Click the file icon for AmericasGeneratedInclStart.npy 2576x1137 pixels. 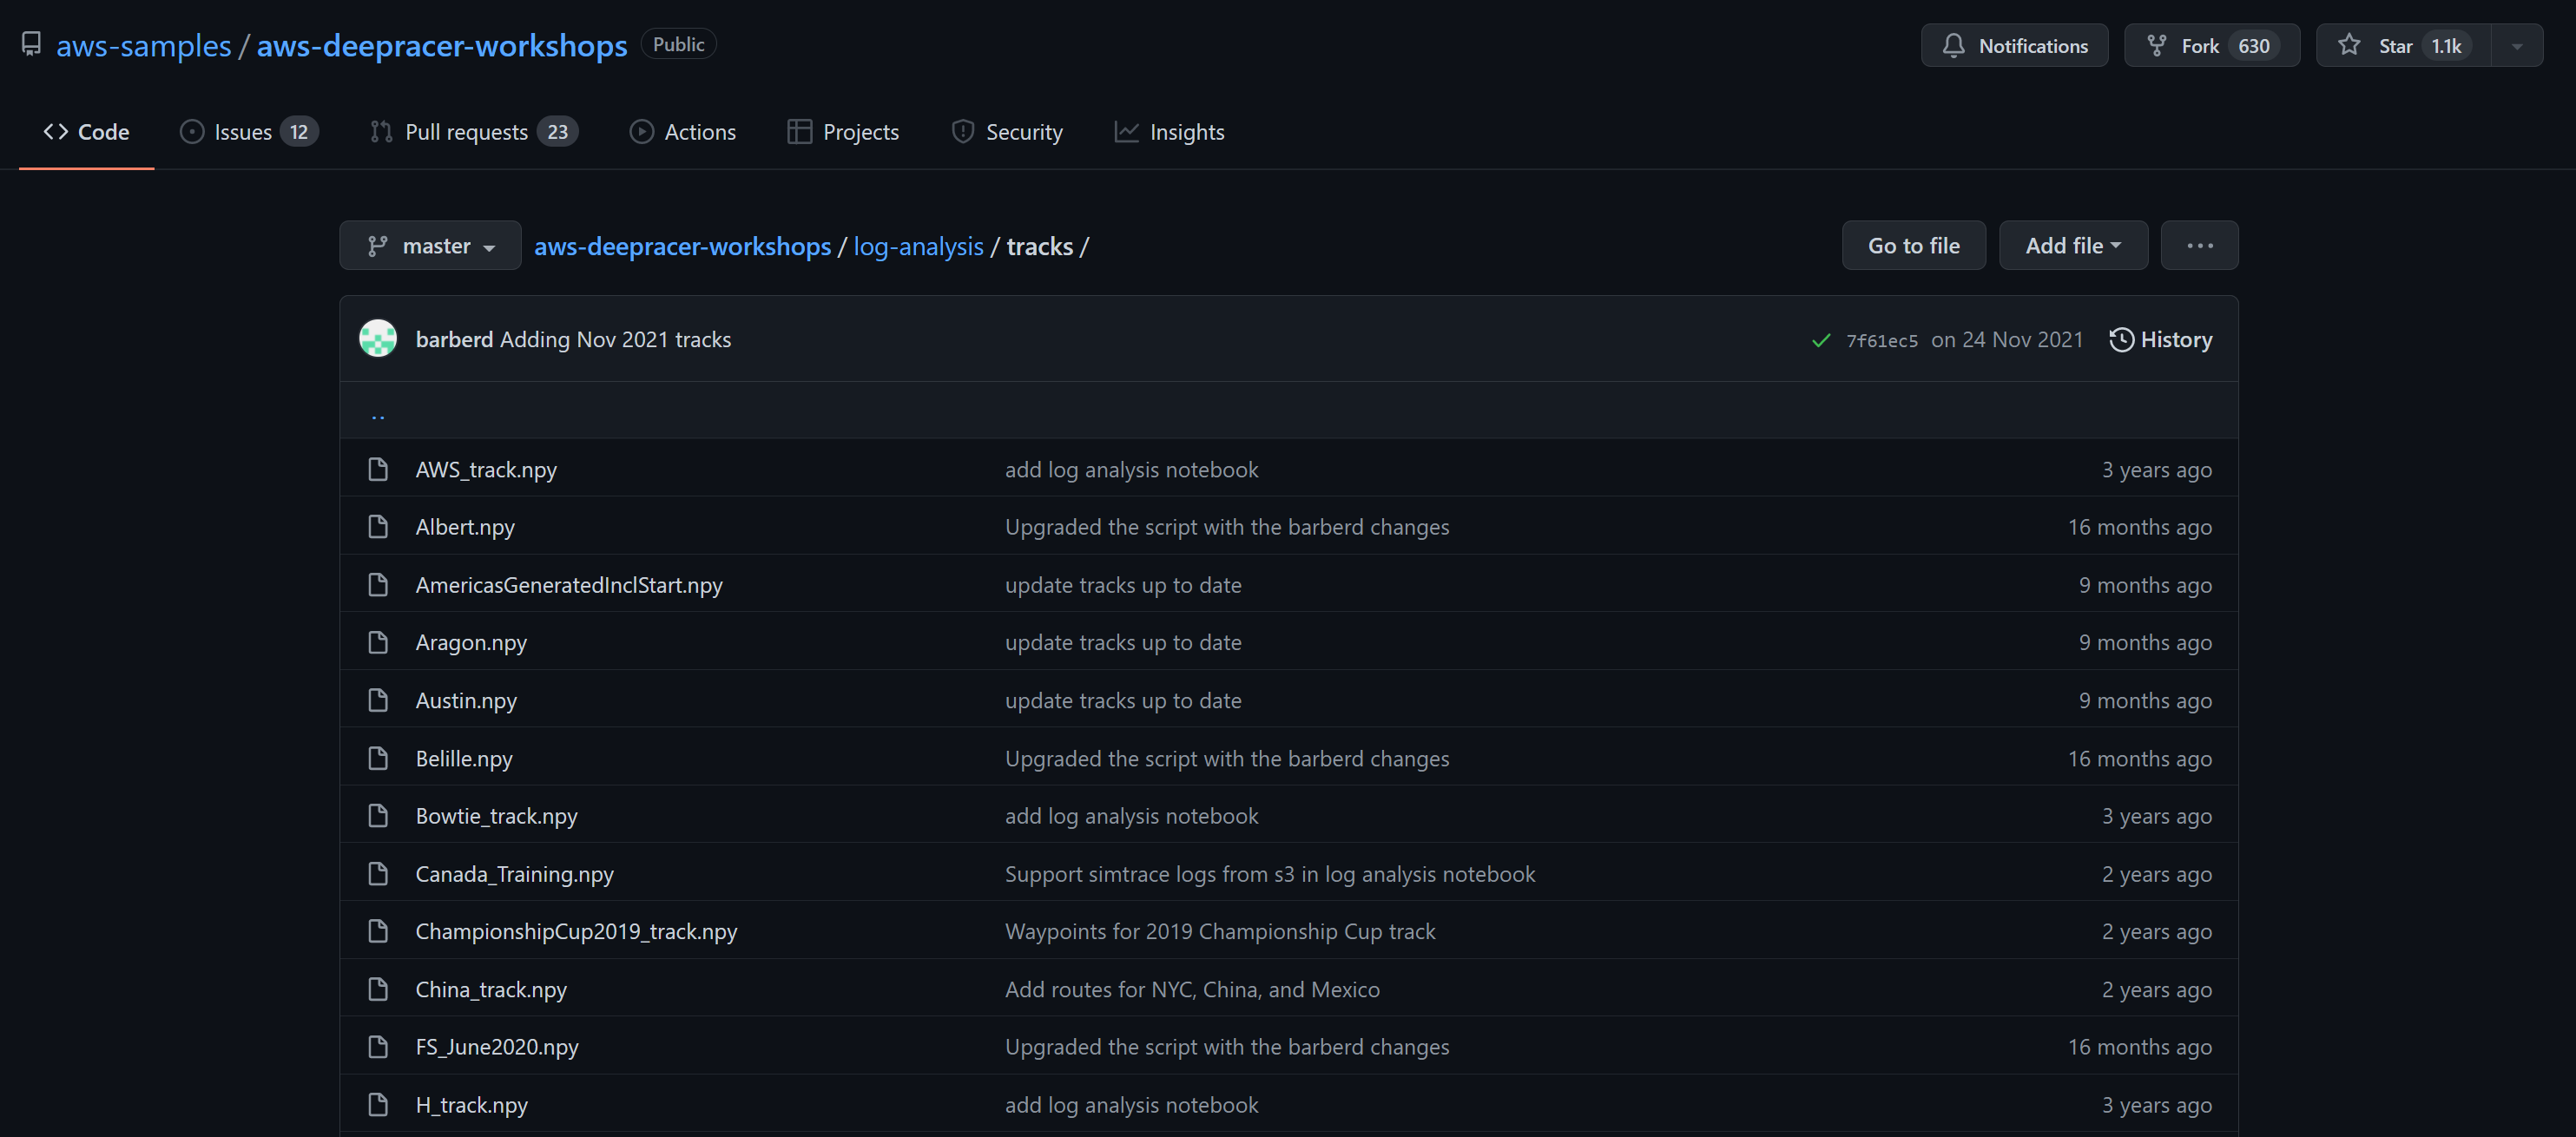pos(378,585)
